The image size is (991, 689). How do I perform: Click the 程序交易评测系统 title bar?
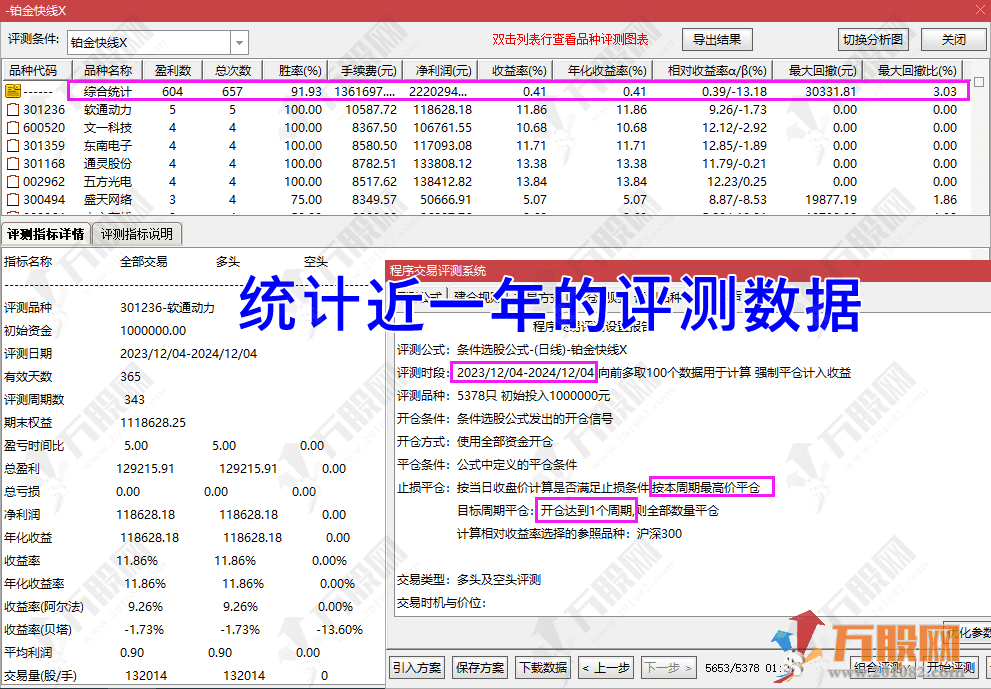tap(688, 271)
